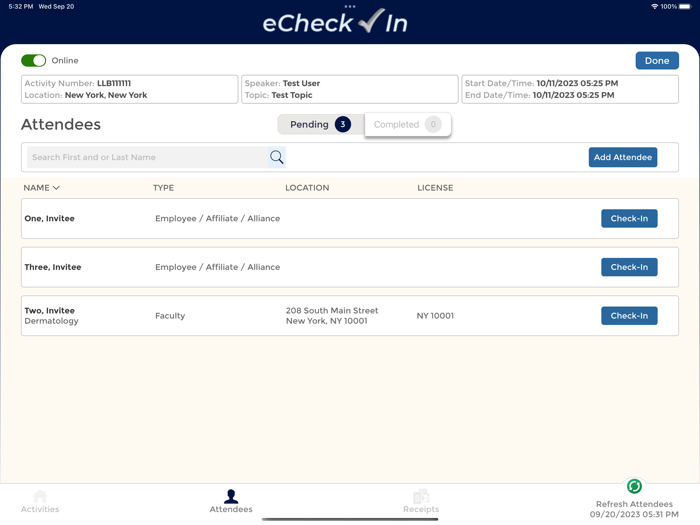700x525 pixels.
Task: Check in One, Invitee
Action: pos(629,218)
